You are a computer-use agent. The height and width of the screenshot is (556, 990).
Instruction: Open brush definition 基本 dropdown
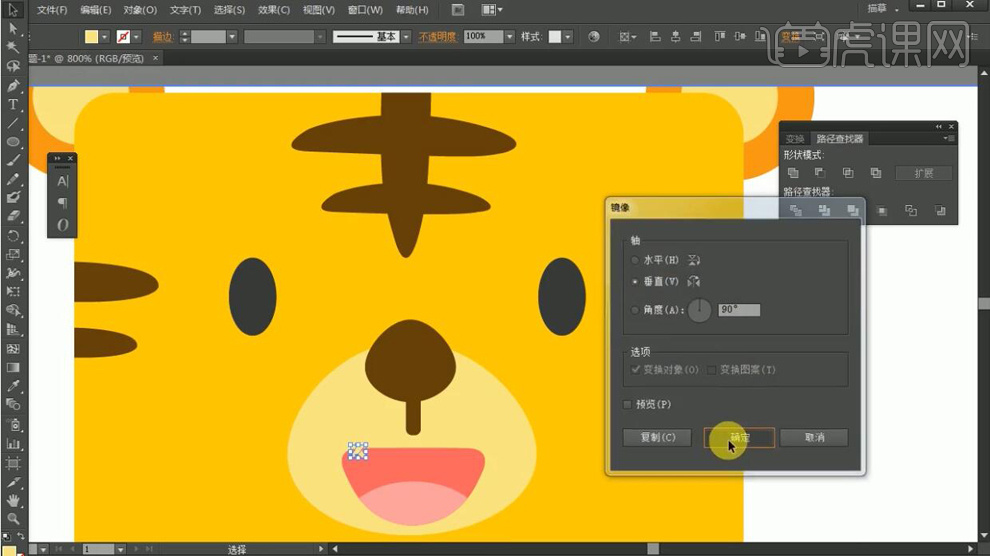(x=406, y=37)
